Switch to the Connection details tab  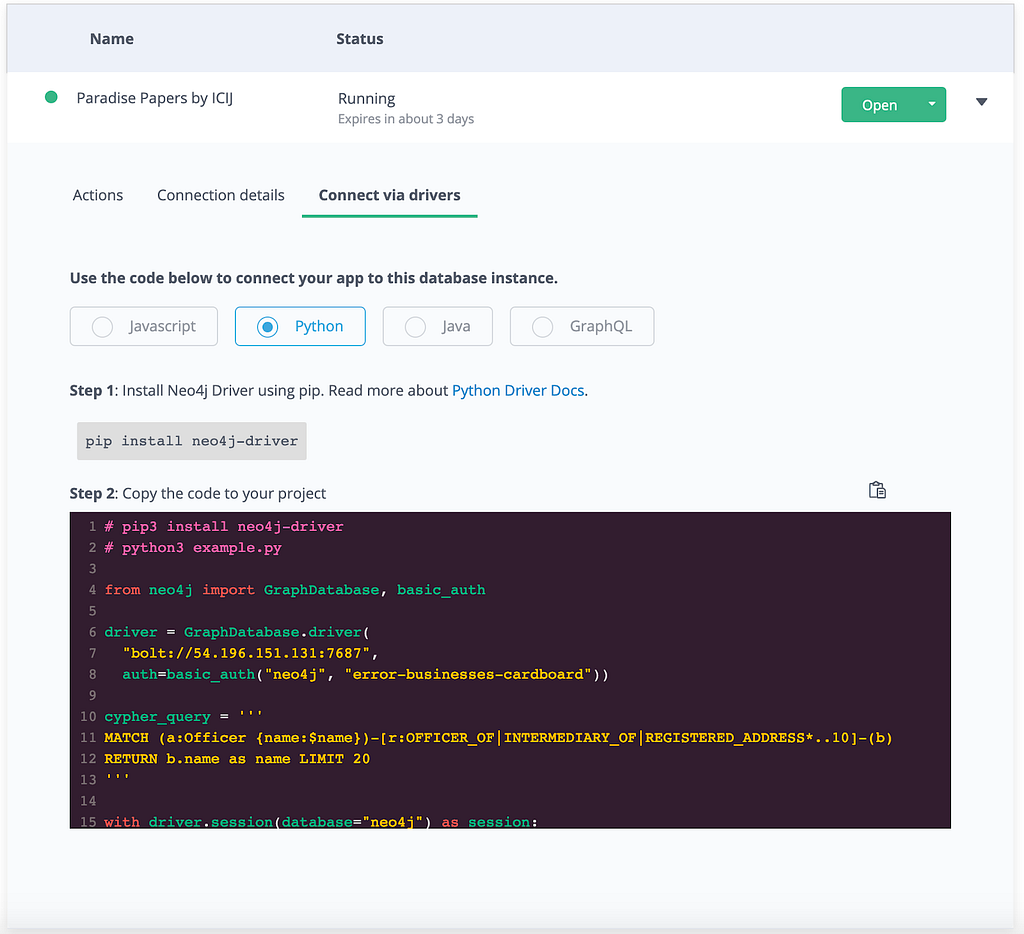click(221, 195)
